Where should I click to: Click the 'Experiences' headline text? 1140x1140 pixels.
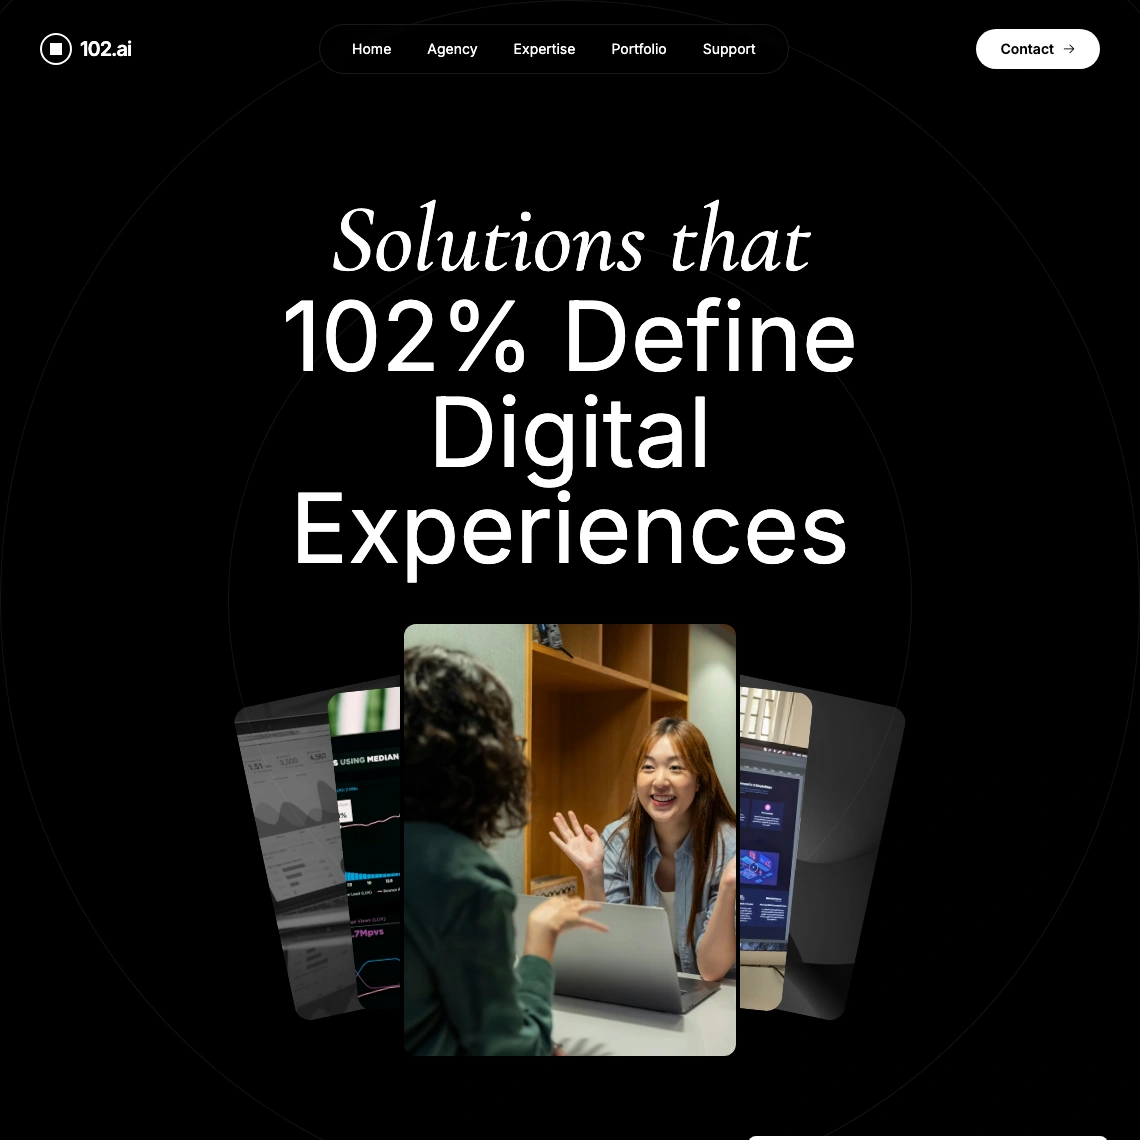pyautogui.click(x=570, y=528)
